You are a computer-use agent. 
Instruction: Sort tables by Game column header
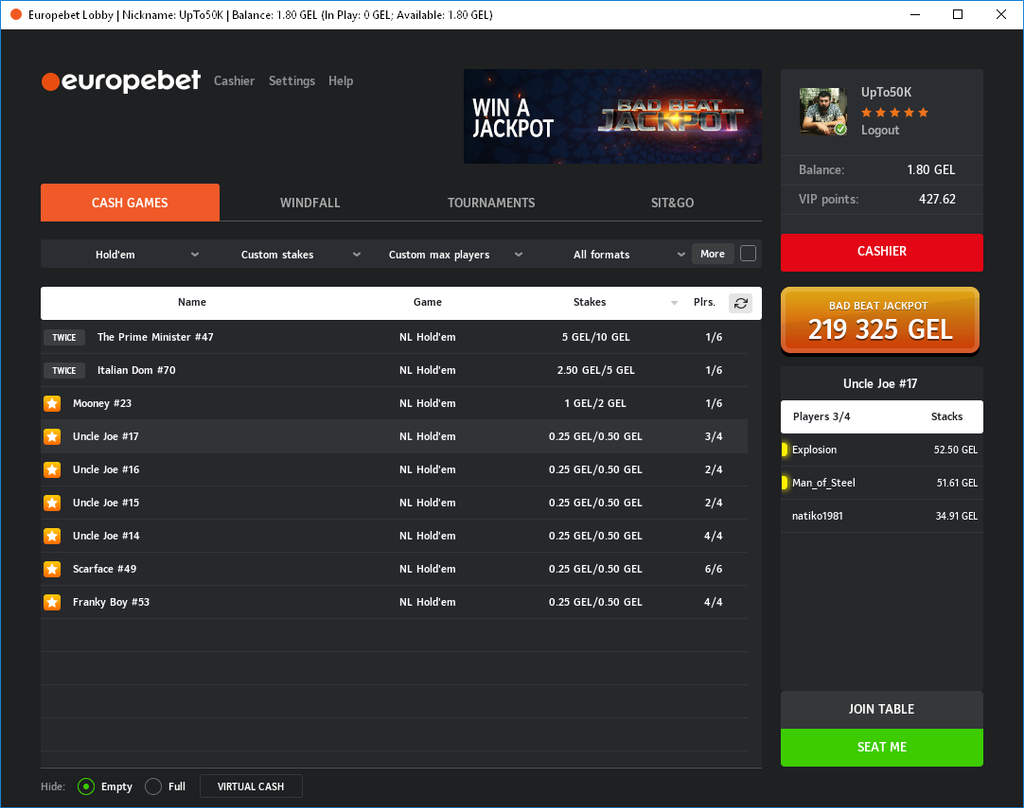428,302
